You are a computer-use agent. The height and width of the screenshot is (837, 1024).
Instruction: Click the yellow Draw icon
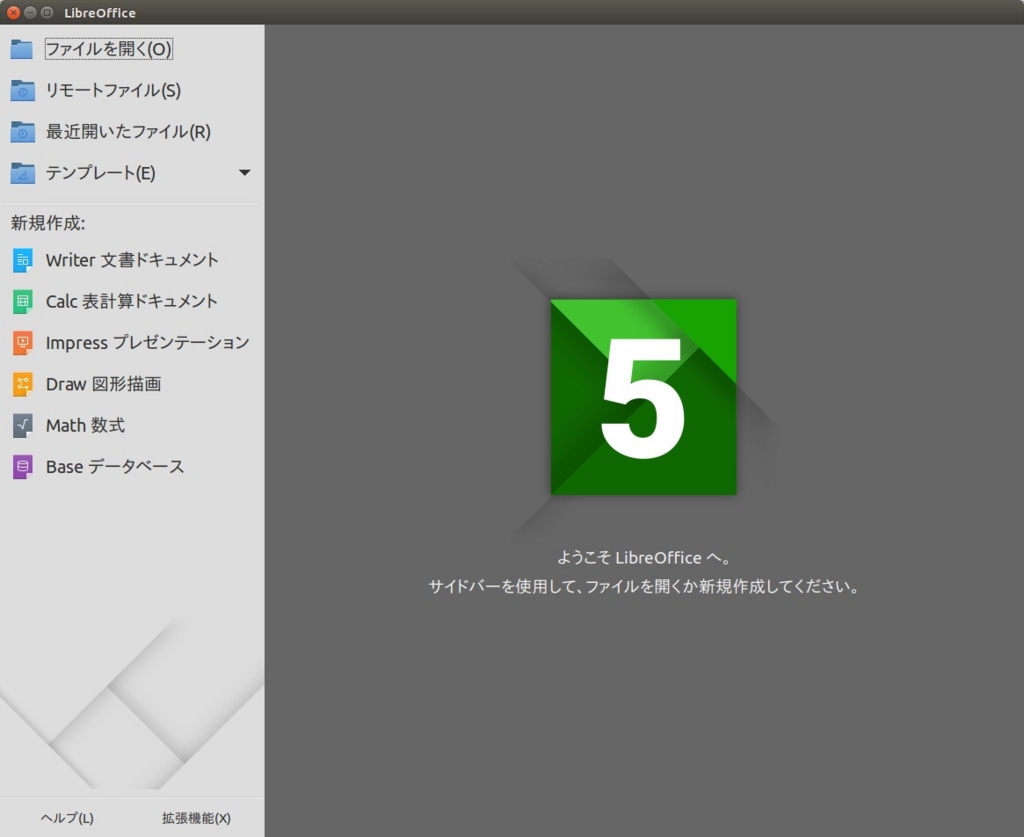(x=22, y=385)
